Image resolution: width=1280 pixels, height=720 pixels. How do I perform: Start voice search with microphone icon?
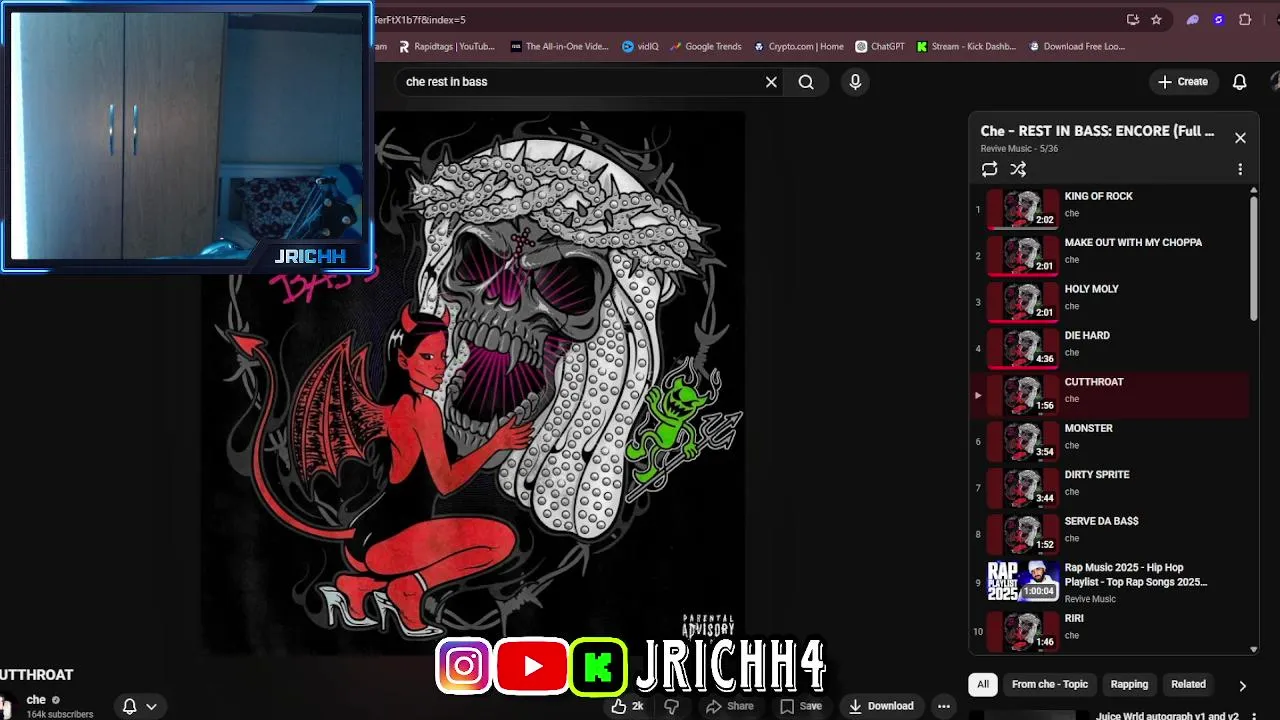coord(855,82)
